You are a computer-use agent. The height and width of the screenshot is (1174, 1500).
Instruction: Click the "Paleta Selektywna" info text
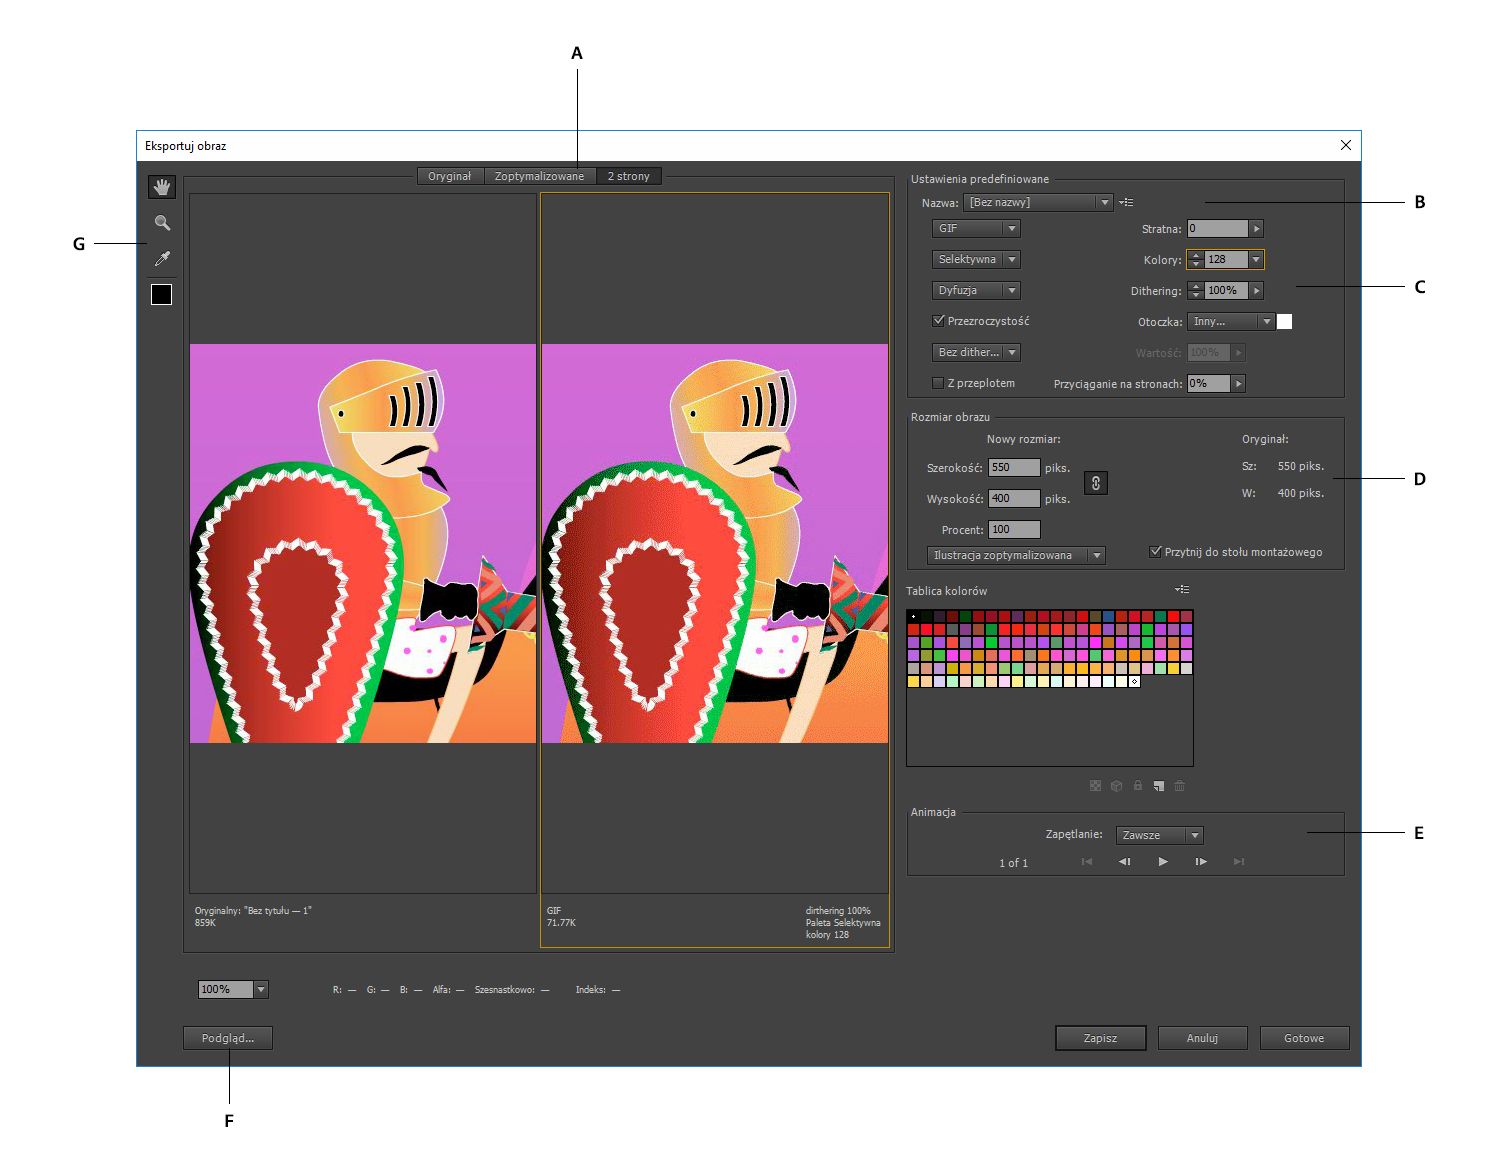(x=843, y=923)
